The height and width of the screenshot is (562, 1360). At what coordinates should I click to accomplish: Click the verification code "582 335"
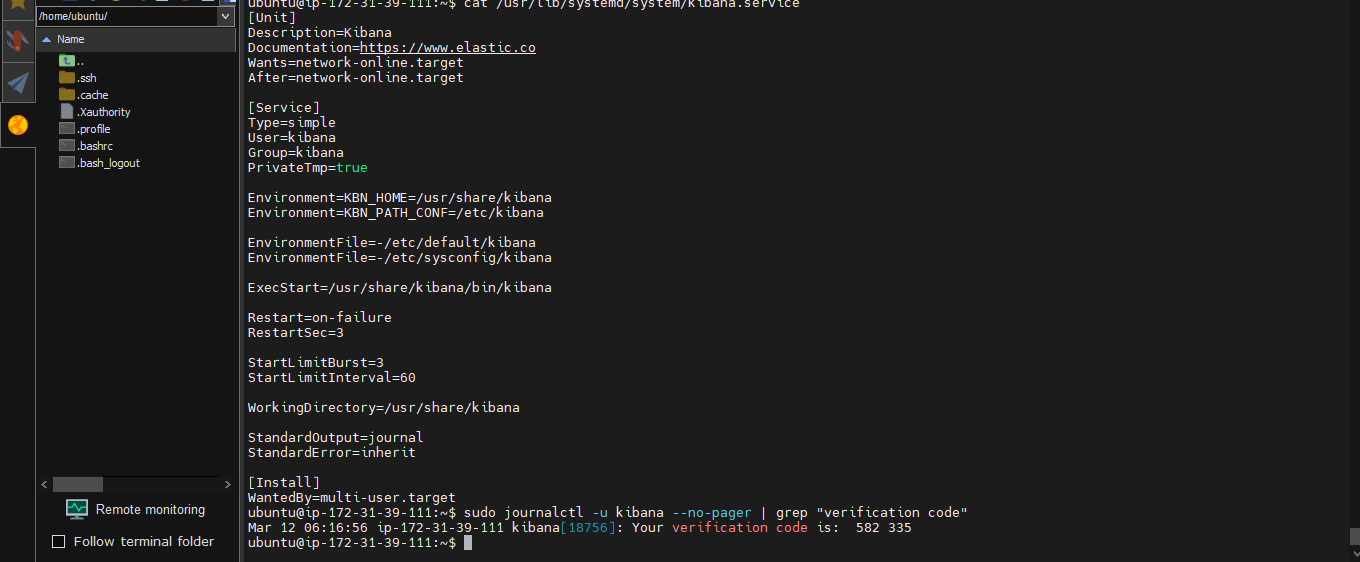884,527
